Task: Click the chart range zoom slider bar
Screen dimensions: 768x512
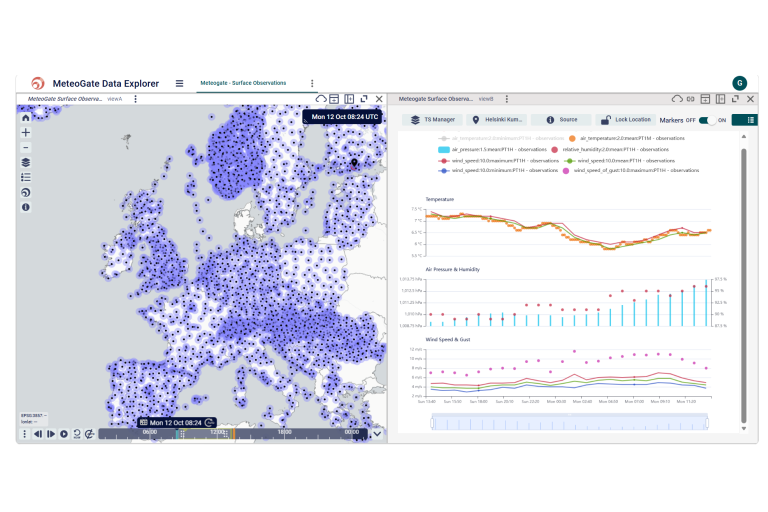Action: click(570, 422)
